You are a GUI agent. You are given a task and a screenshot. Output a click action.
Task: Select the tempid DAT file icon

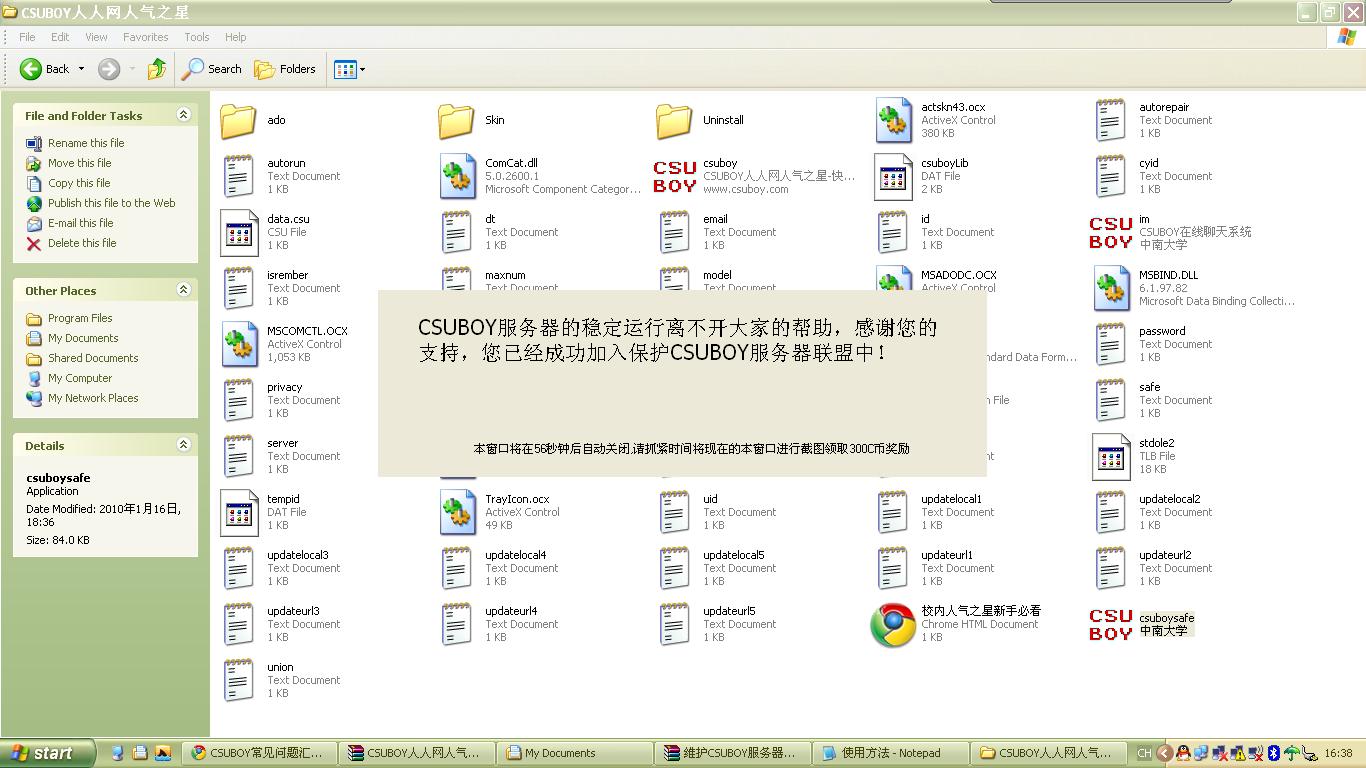[x=239, y=512]
